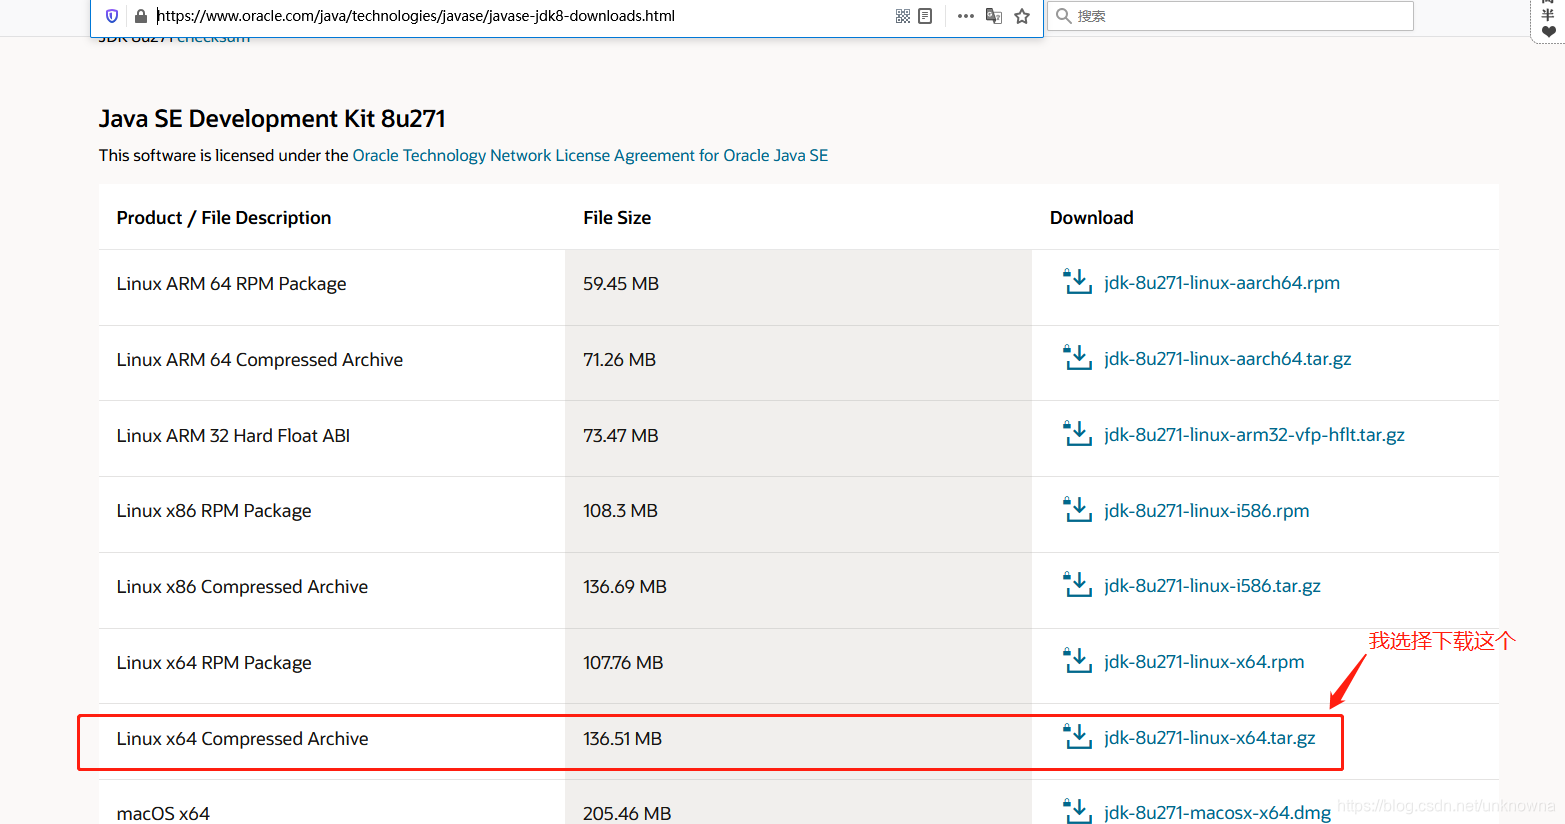Click the 'File Size' column header
Viewport: 1565px width, 824px height.
[x=617, y=218]
